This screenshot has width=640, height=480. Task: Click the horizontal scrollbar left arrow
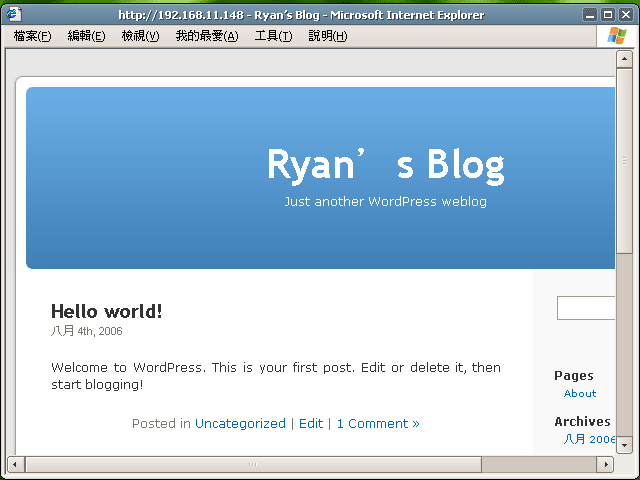pyautogui.click(x=16, y=464)
